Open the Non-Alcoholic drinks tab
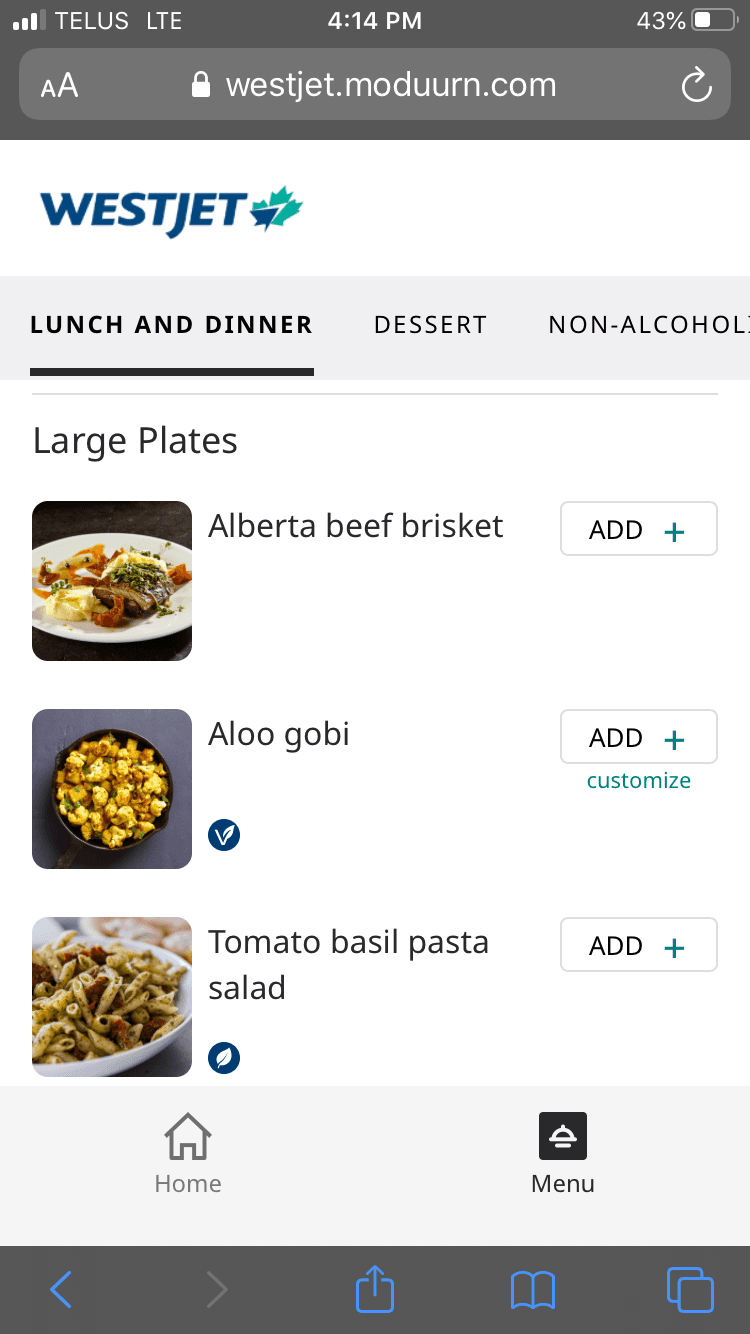The width and height of the screenshot is (750, 1334). point(648,325)
